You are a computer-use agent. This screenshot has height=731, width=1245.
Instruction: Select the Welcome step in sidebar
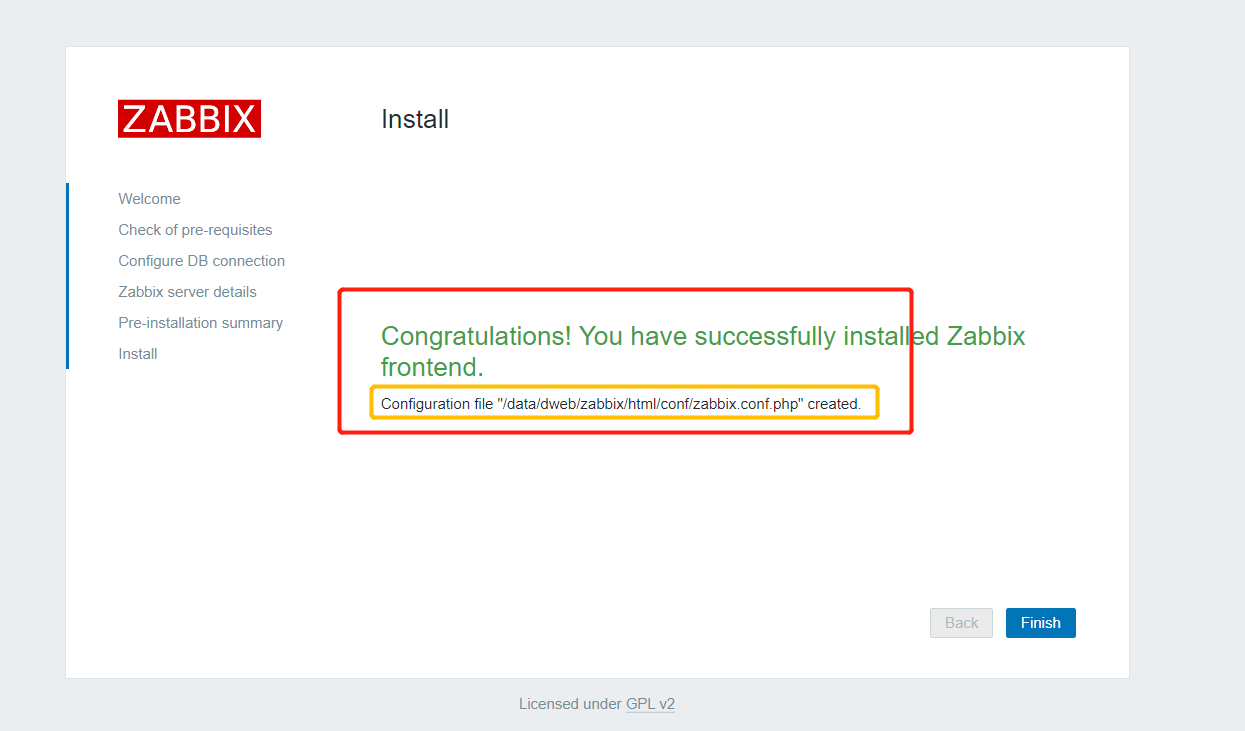(x=149, y=199)
